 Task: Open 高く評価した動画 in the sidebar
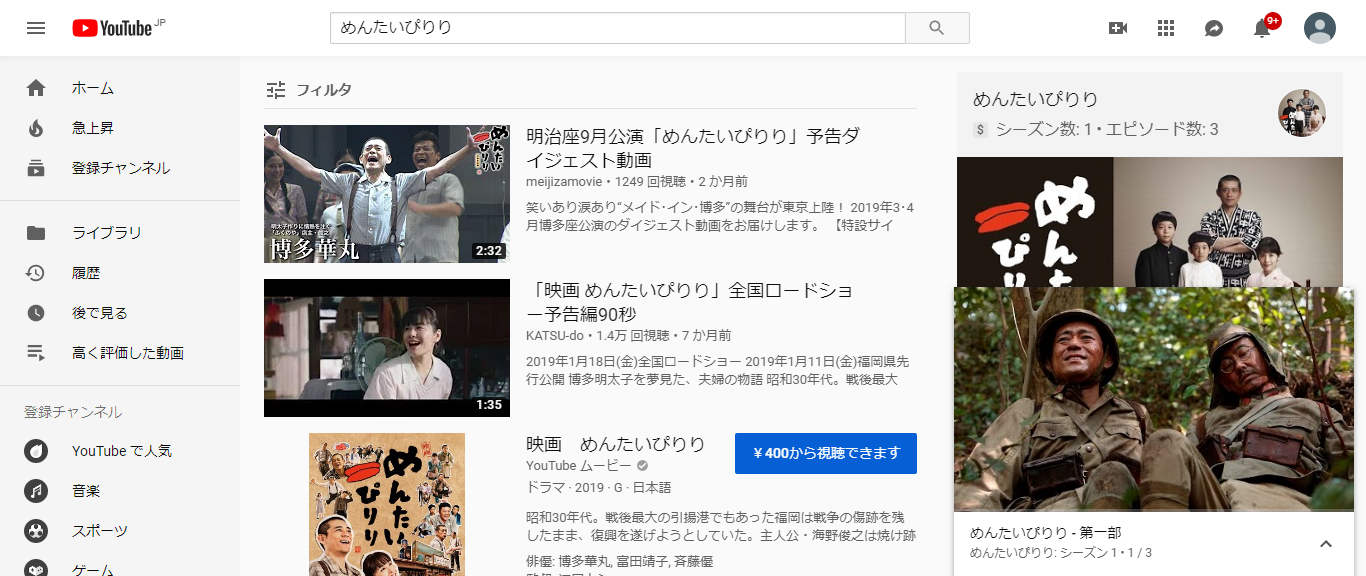click(x=128, y=353)
